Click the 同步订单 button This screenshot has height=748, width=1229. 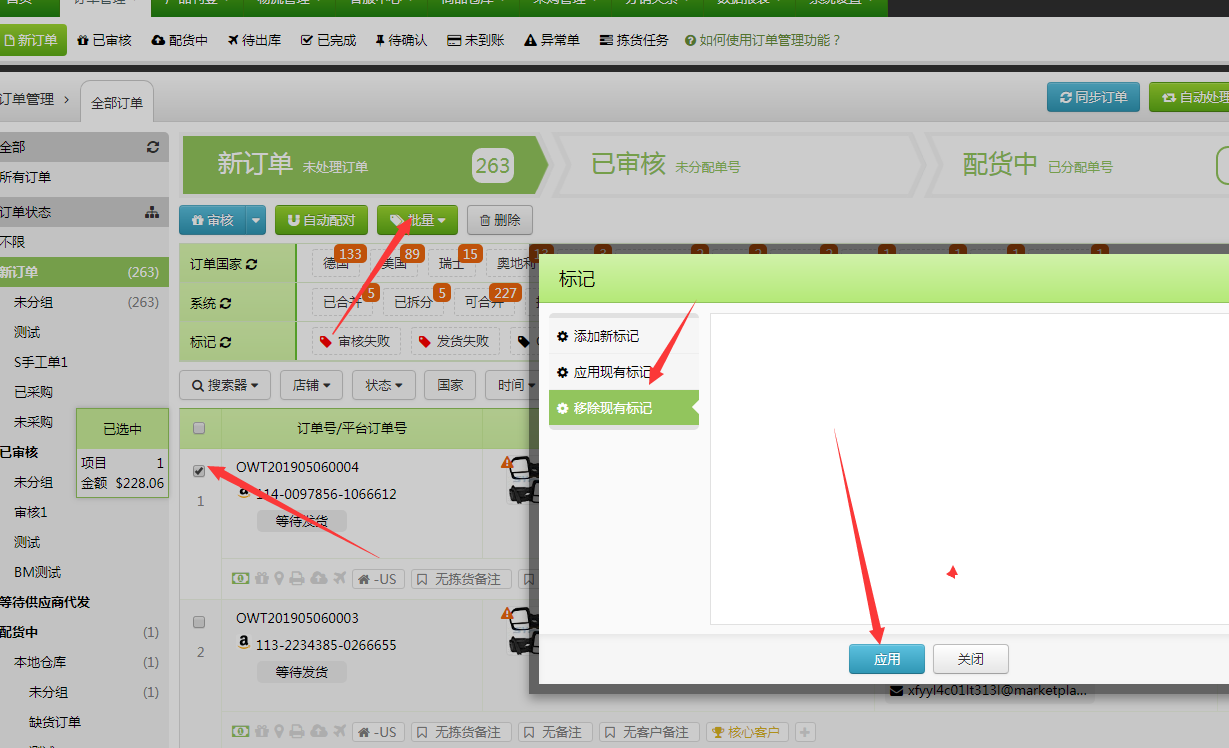coord(1093,97)
